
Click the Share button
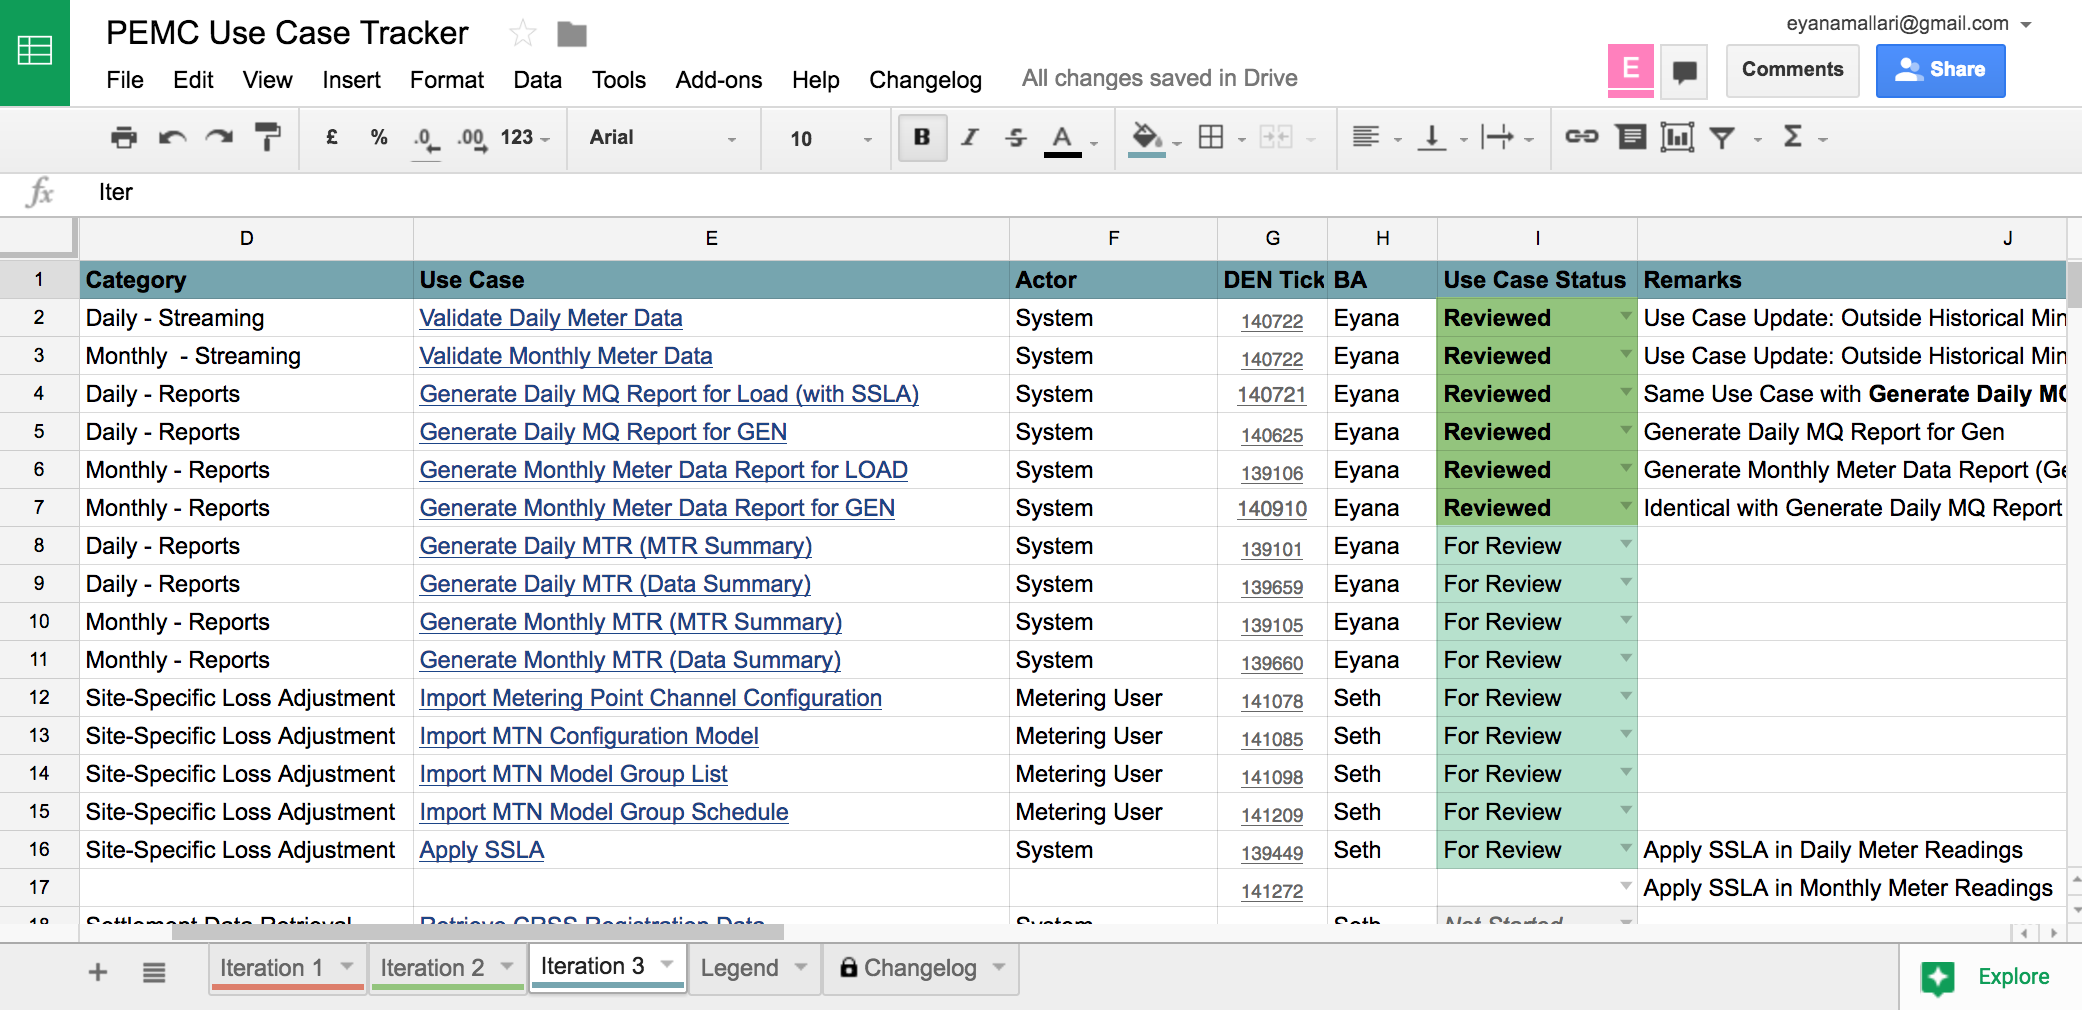tap(1940, 70)
